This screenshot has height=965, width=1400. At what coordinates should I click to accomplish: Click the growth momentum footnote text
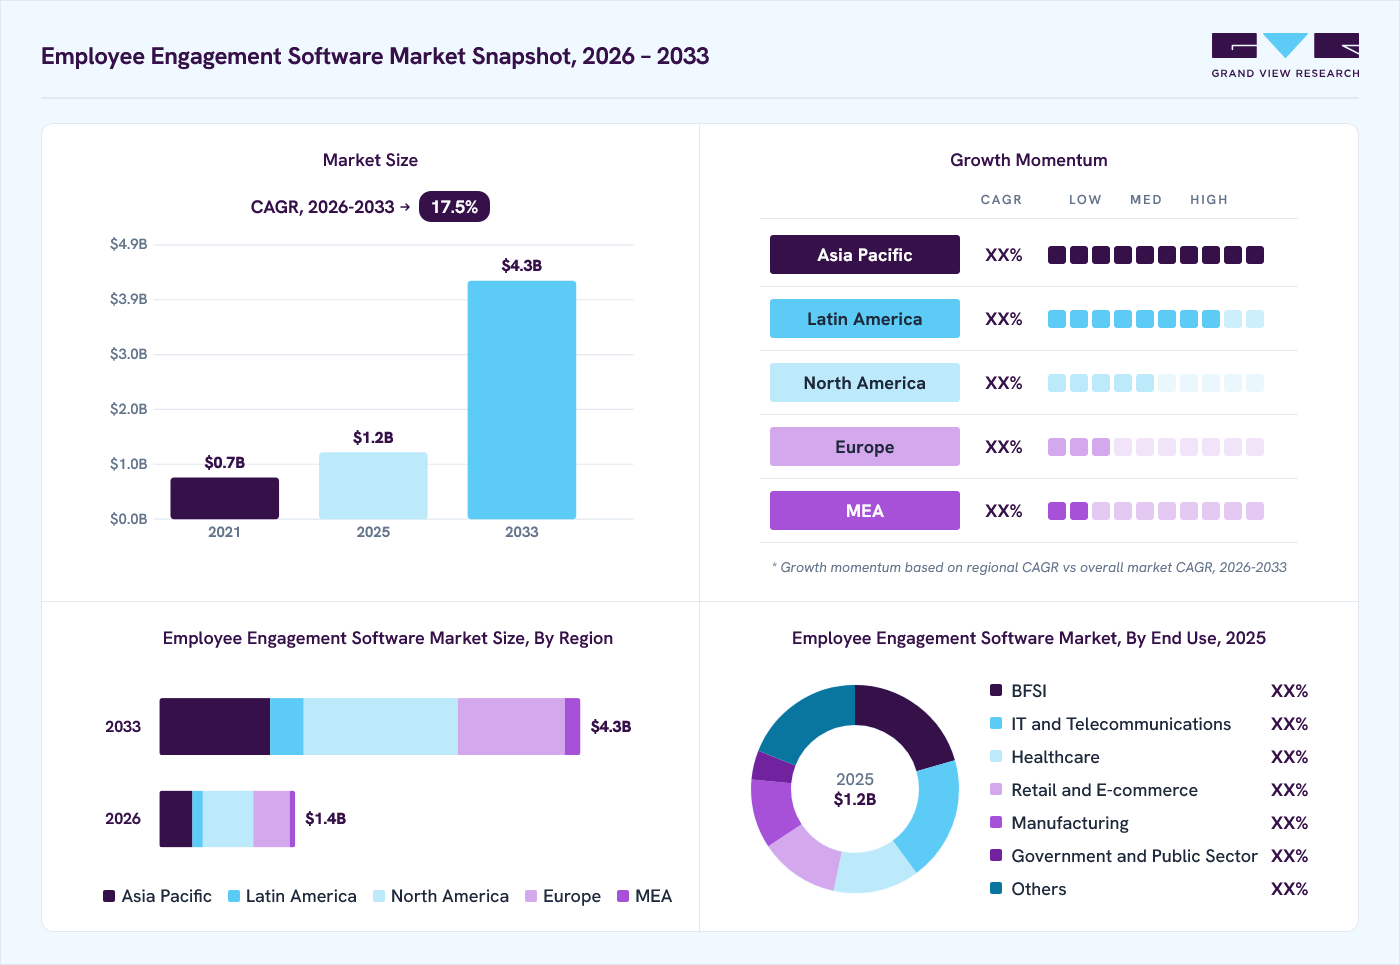(x=1029, y=567)
